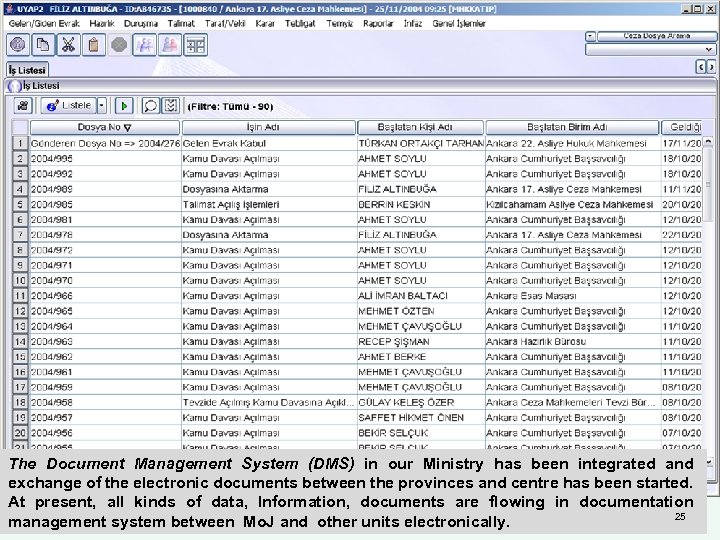Click the BERRİN KESKİN cell

pos(421,204)
